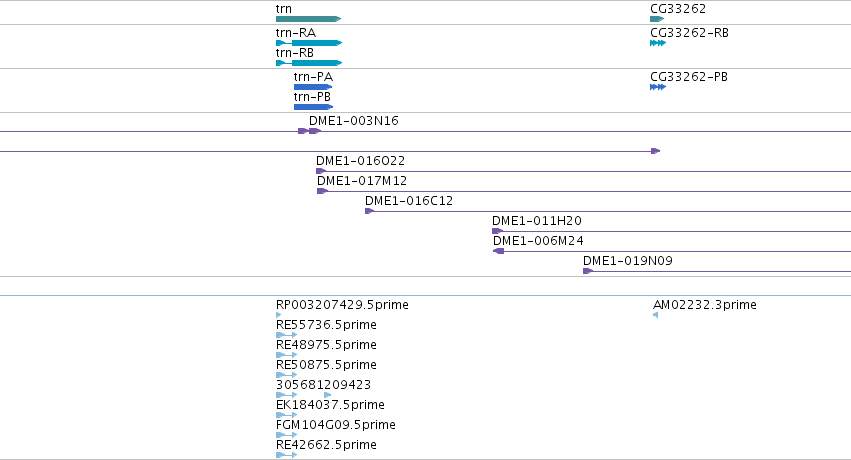
Task: Click the DME1-016O22 clone start arrow
Action: 321,171
